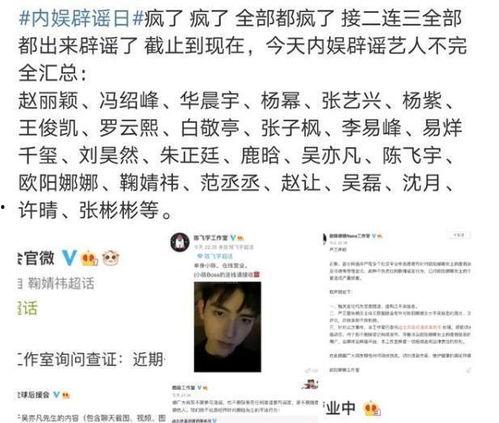
Task: Click the blue V badge next to 鹿晗工作室
Action: pyautogui.click(x=200, y=388)
